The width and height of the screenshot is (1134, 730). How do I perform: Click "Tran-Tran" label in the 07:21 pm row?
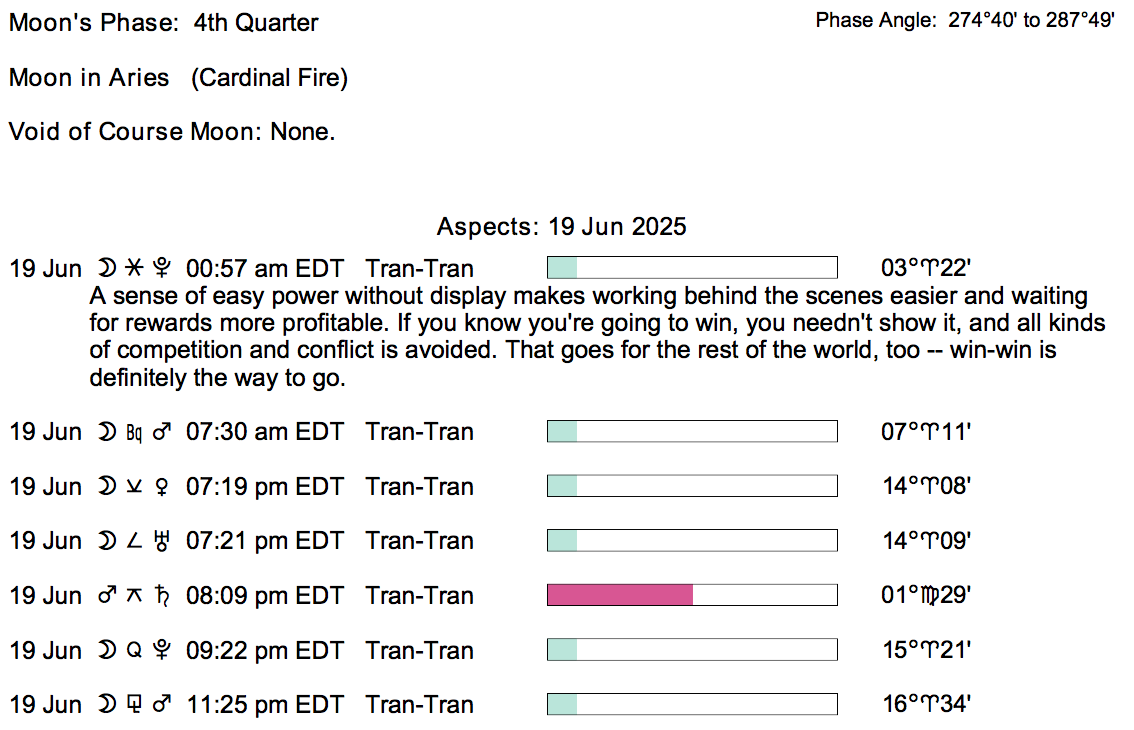419,542
